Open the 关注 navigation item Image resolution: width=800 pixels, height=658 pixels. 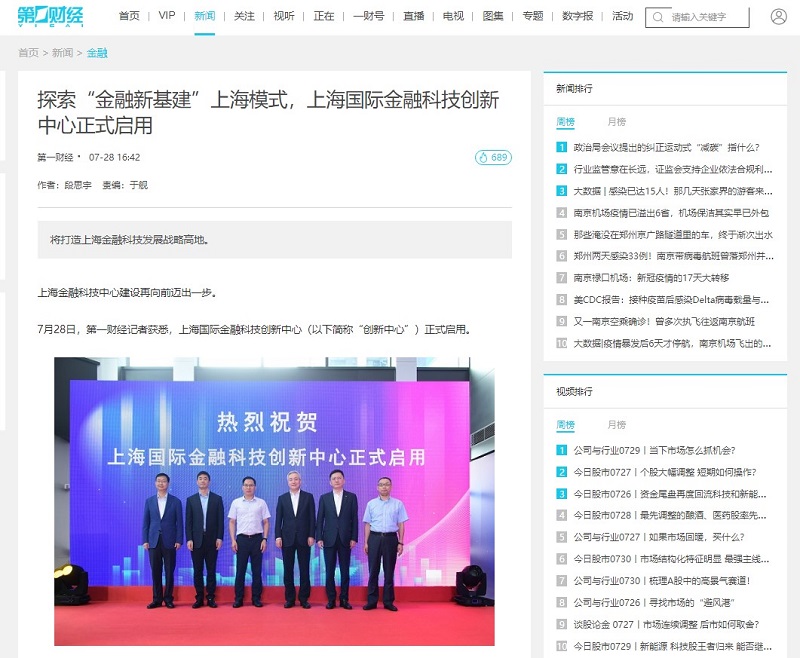(x=244, y=16)
